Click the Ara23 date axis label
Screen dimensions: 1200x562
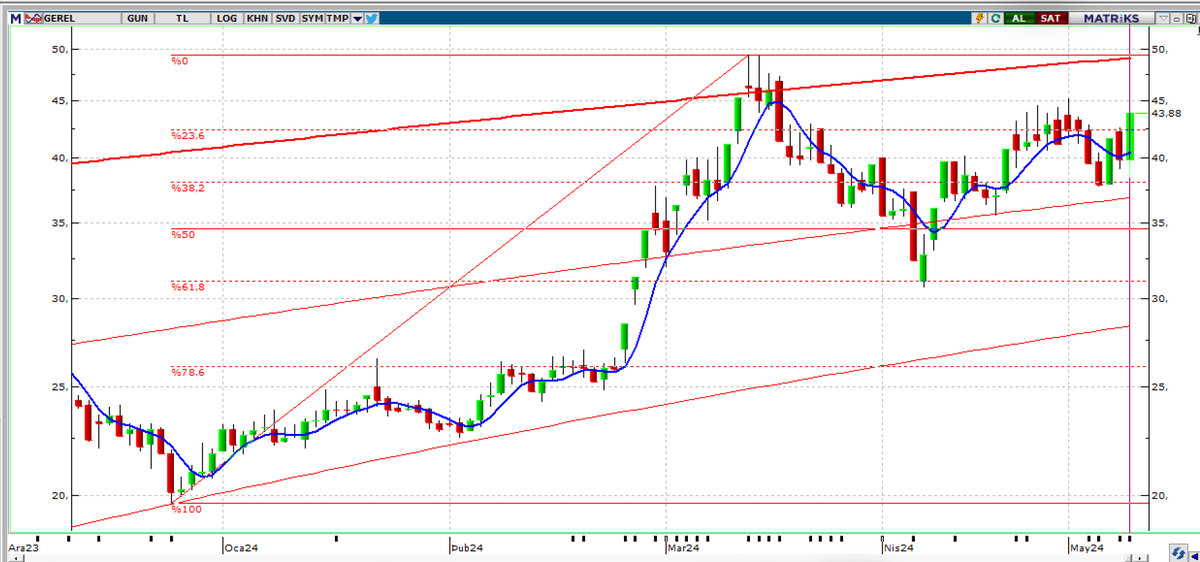(24, 548)
